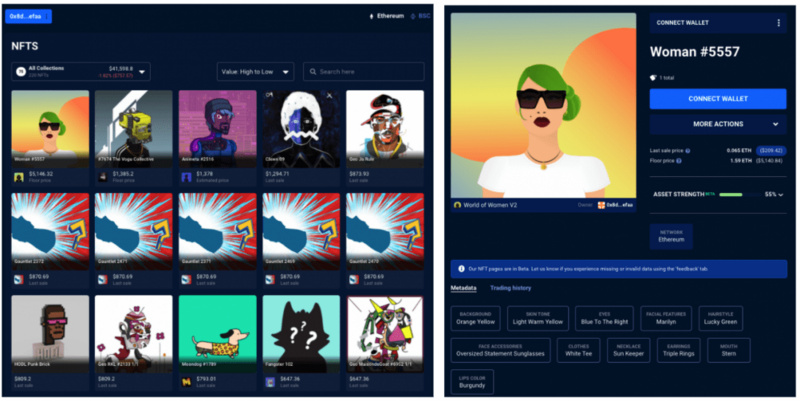Click key icon on Clown 09 thumbnail
The height and width of the screenshot is (401, 800).
coord(269,95)
